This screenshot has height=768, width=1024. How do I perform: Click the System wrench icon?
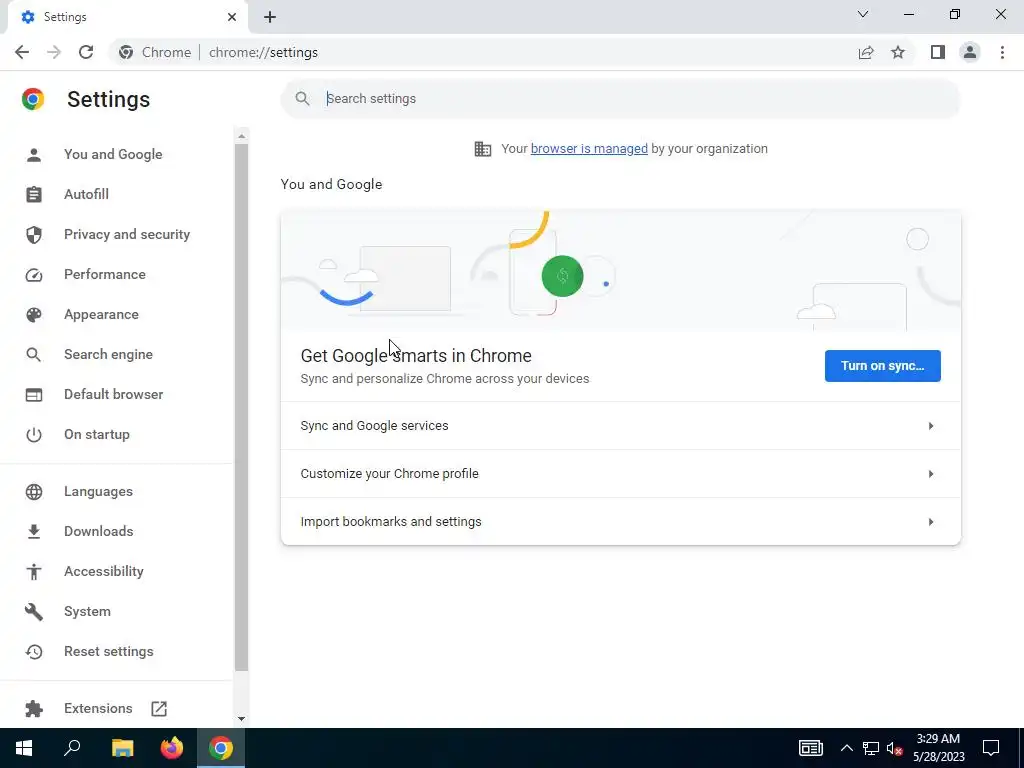(34, 612)
